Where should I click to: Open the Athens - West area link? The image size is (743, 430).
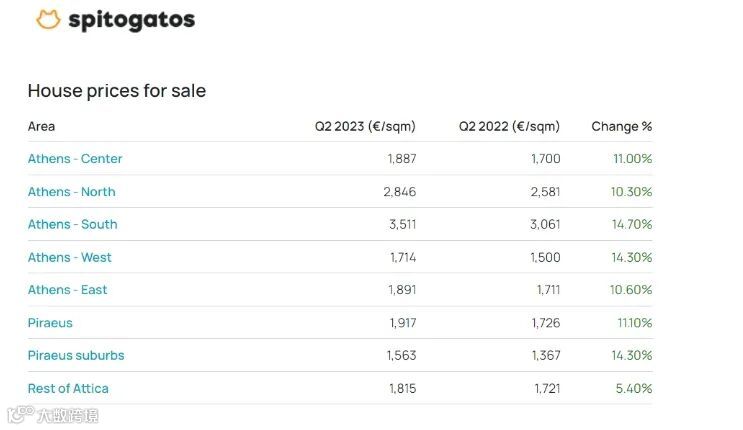pyautogui.click(x=70, y=257)
